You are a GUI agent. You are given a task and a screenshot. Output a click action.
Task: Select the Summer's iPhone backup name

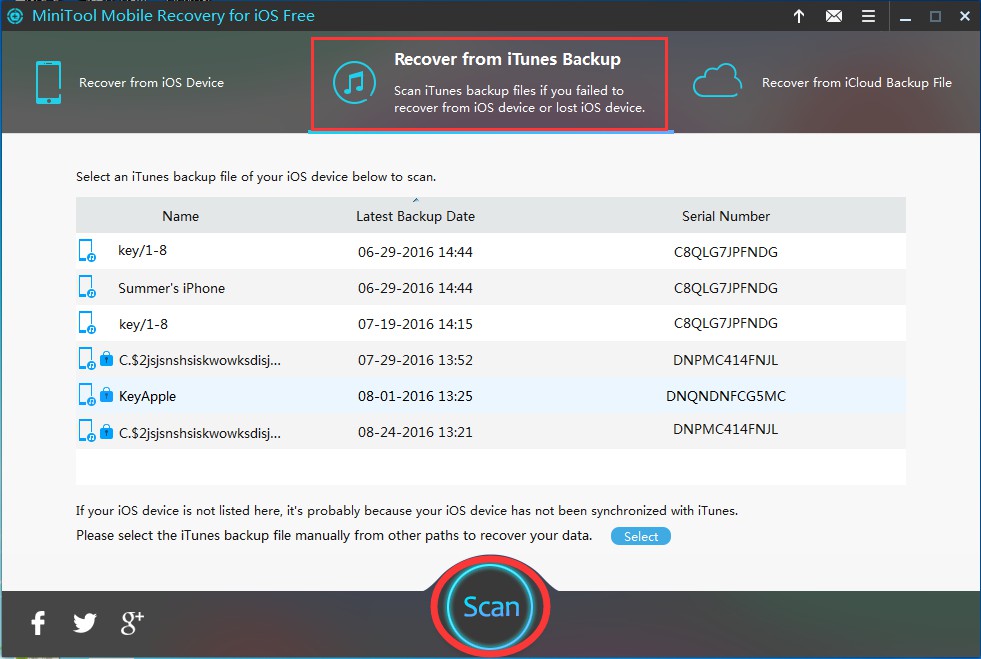click(x=171, y=288)
